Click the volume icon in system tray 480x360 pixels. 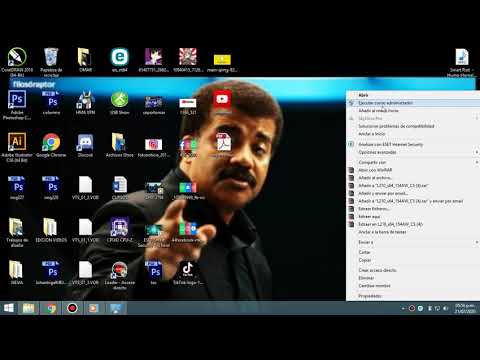446,308
